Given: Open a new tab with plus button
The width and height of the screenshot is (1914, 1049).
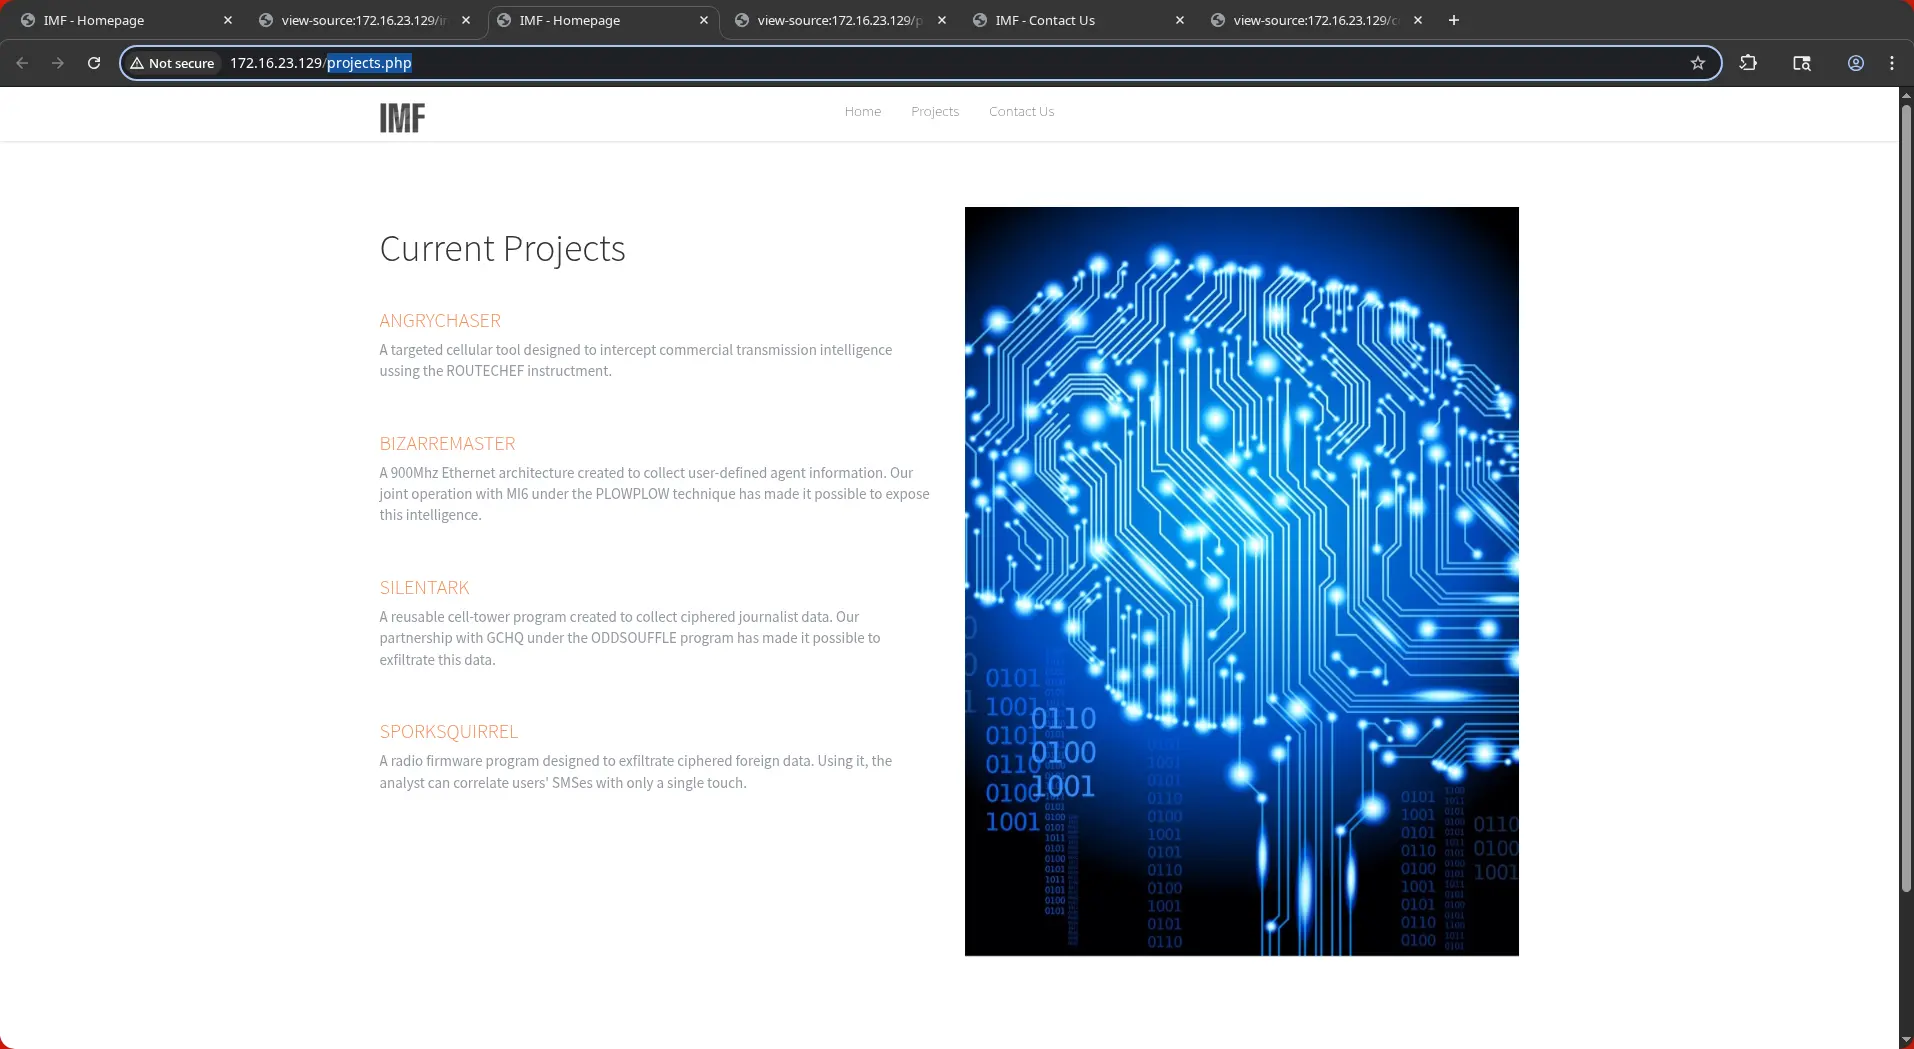Looking at the screenshot, I should click(x=1453, y=20).
